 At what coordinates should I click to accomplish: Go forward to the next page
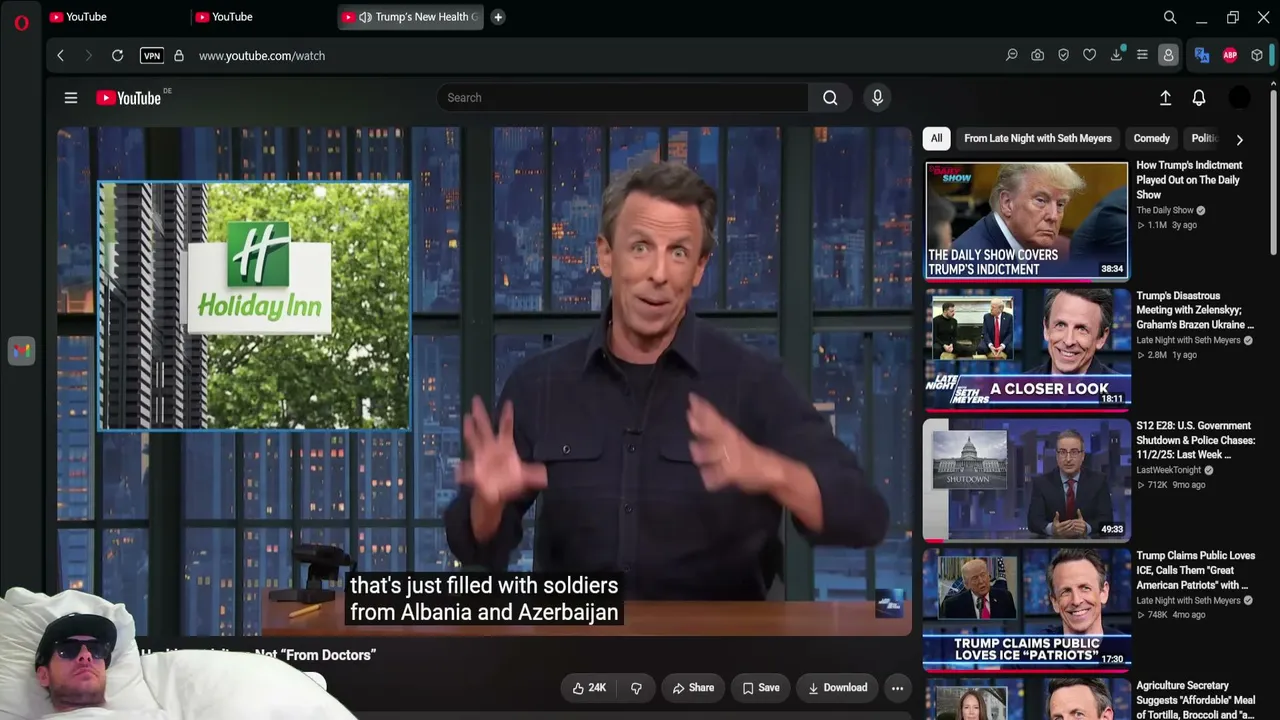tap(88, 56)
